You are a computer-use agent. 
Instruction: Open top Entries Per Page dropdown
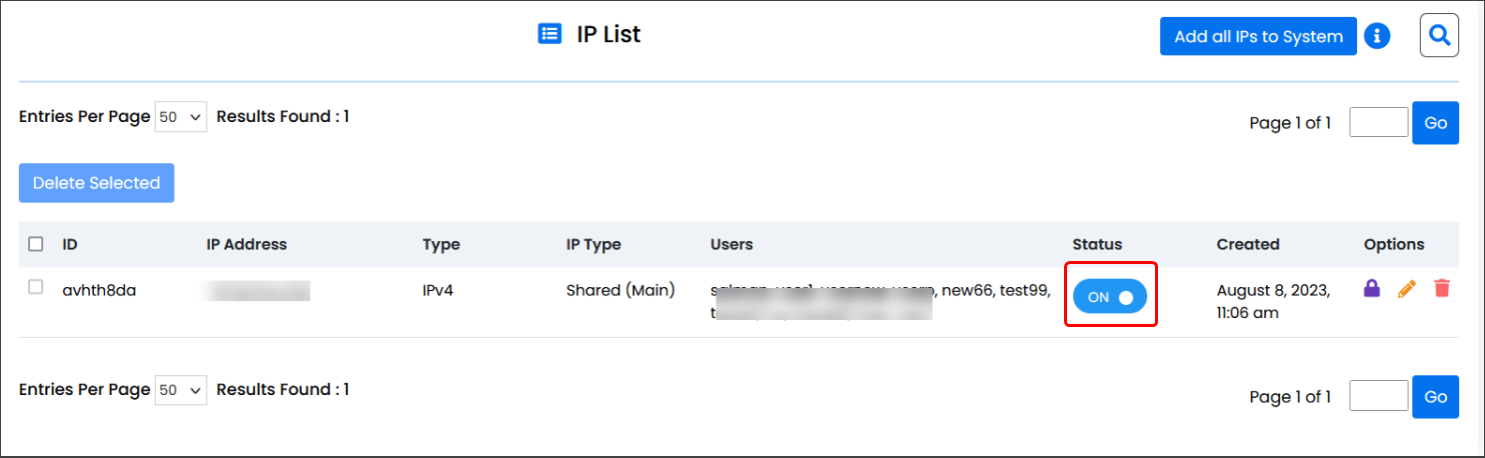181,117
